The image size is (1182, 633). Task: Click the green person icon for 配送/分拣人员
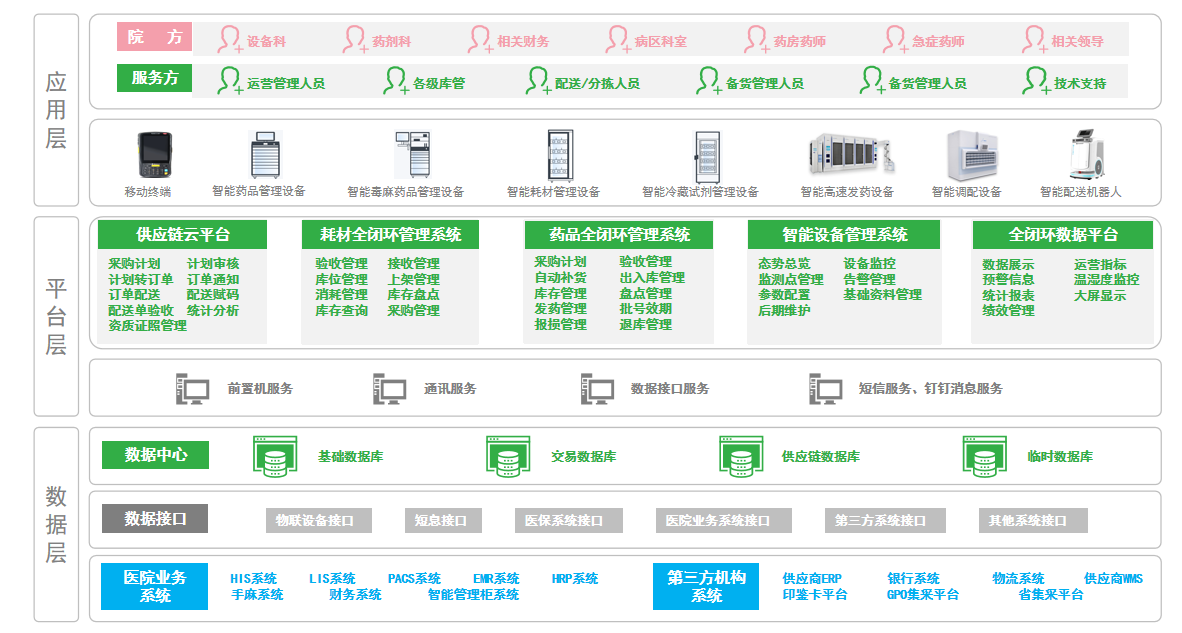pos(538,81)
